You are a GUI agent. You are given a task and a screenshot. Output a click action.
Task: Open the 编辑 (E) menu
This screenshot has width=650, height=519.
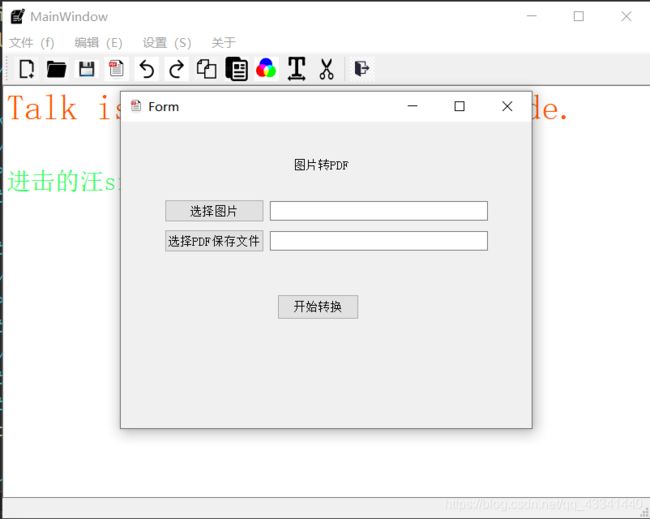pyautogui.click(x=98, y=43)
